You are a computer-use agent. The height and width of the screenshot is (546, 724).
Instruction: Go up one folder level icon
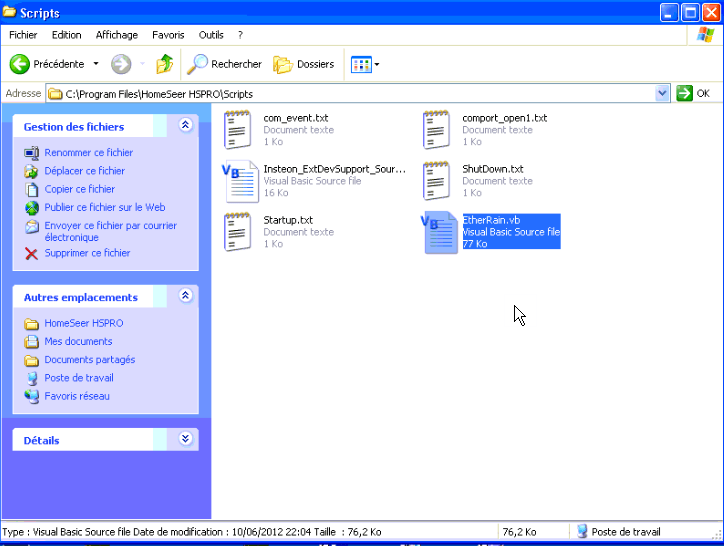[x=164, y=64]
